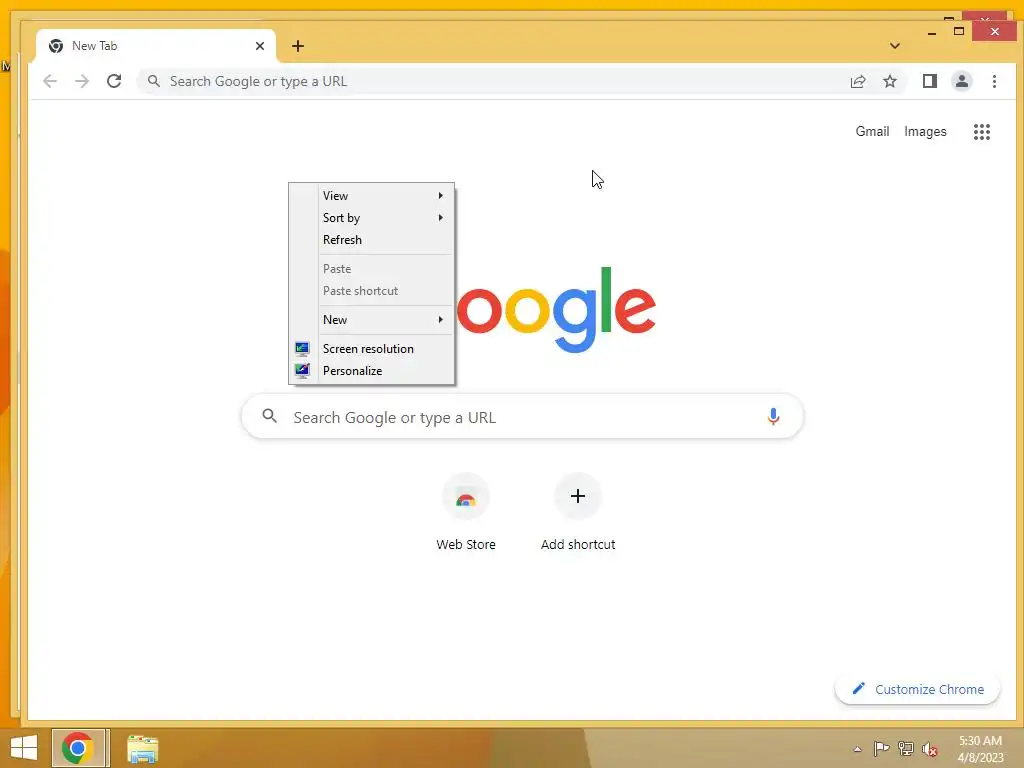Close the New Tab tab
Viewport: 1024px width, 768px height.
[x=260, y=46]
